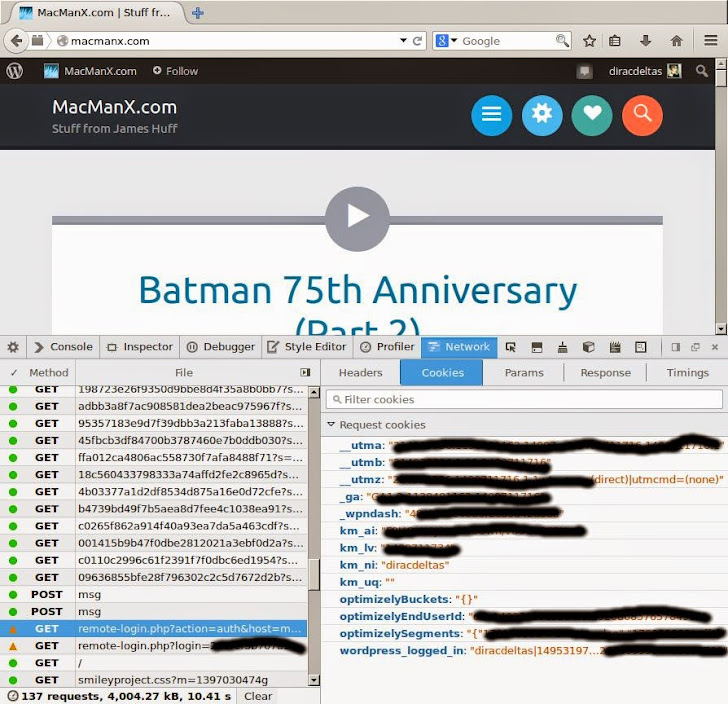Toggle the split console icon
Image resolution: width=728 pixels, height=704 pixels.
tap(537, 347)
